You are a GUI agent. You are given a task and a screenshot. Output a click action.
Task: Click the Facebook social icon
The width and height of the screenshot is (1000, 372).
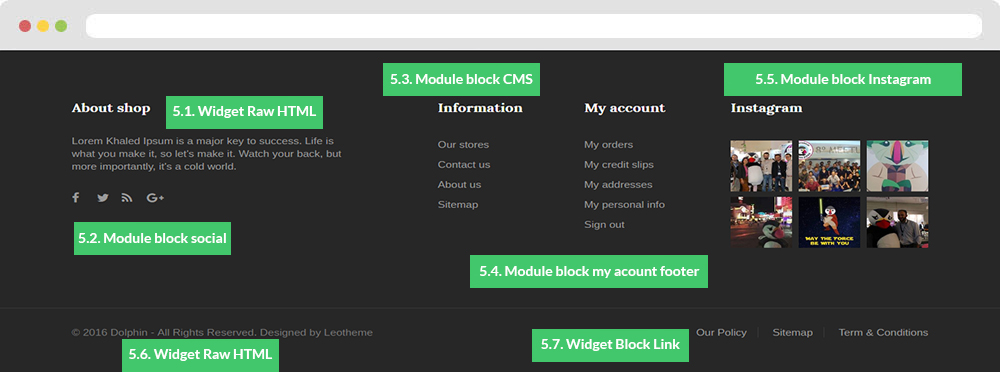75,198
